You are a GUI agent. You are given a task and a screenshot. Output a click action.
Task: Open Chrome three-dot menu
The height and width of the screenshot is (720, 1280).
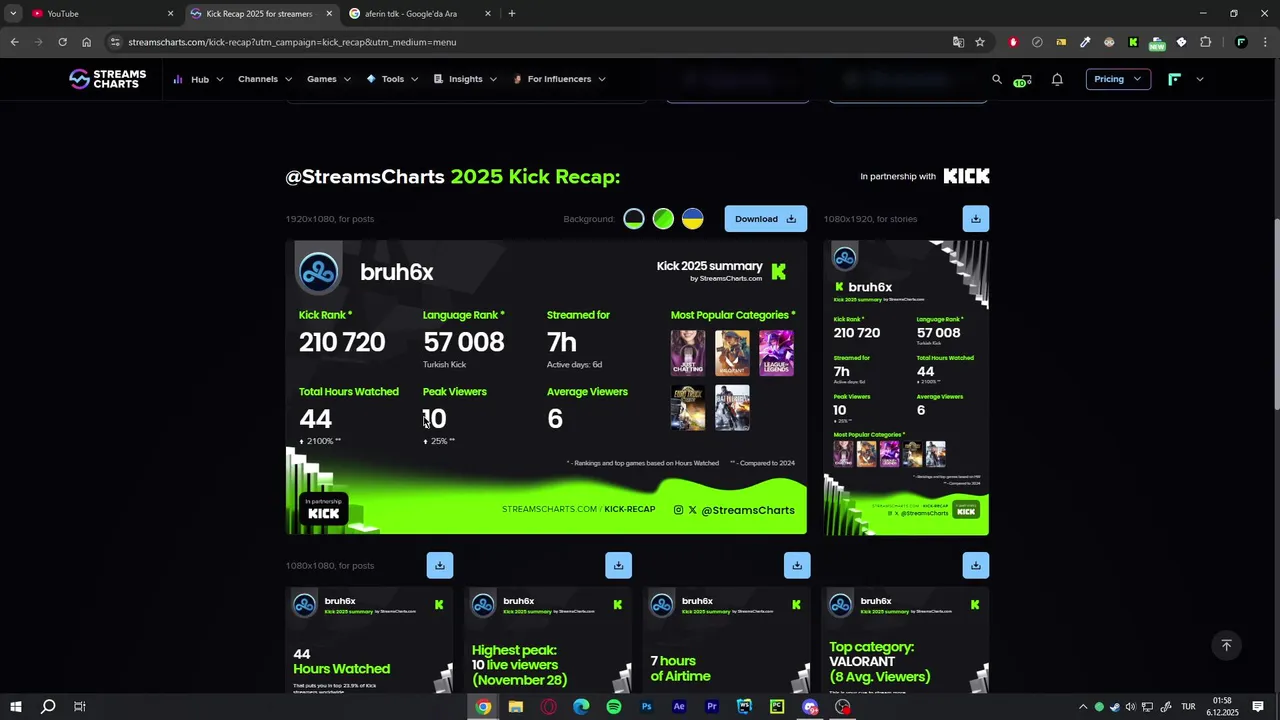click(1266, 42)
